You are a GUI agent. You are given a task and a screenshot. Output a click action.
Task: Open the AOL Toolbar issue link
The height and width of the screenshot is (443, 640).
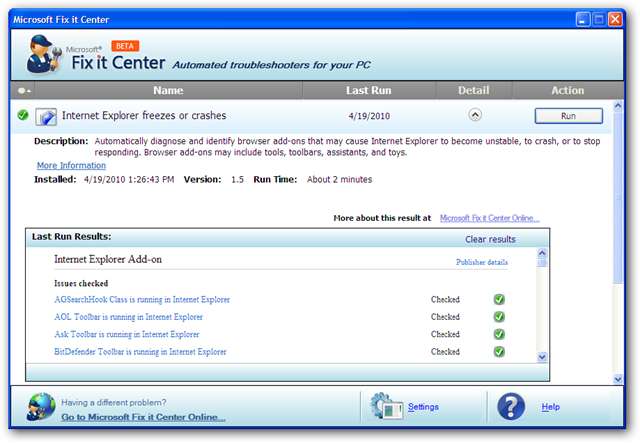[128, 317]
